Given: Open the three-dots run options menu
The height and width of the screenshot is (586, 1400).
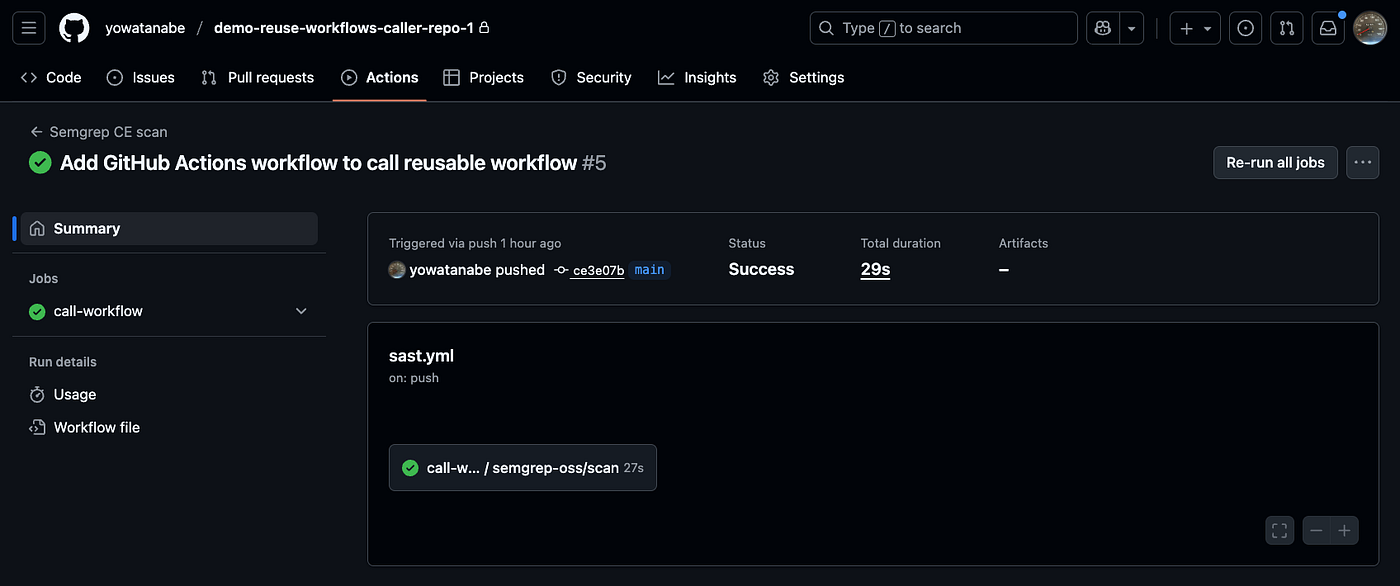Looking at the screenshot, I should coord(1363,162).
